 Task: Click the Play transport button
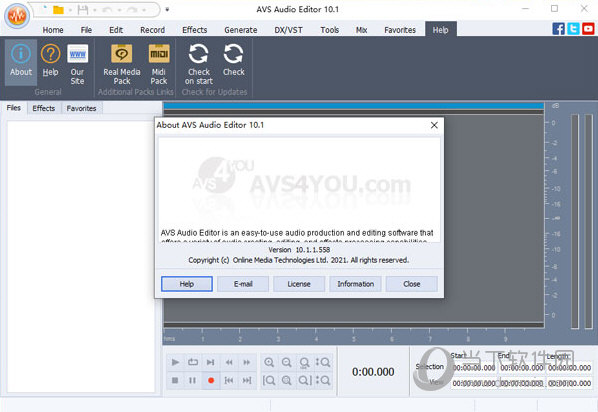tap(175, 362)
